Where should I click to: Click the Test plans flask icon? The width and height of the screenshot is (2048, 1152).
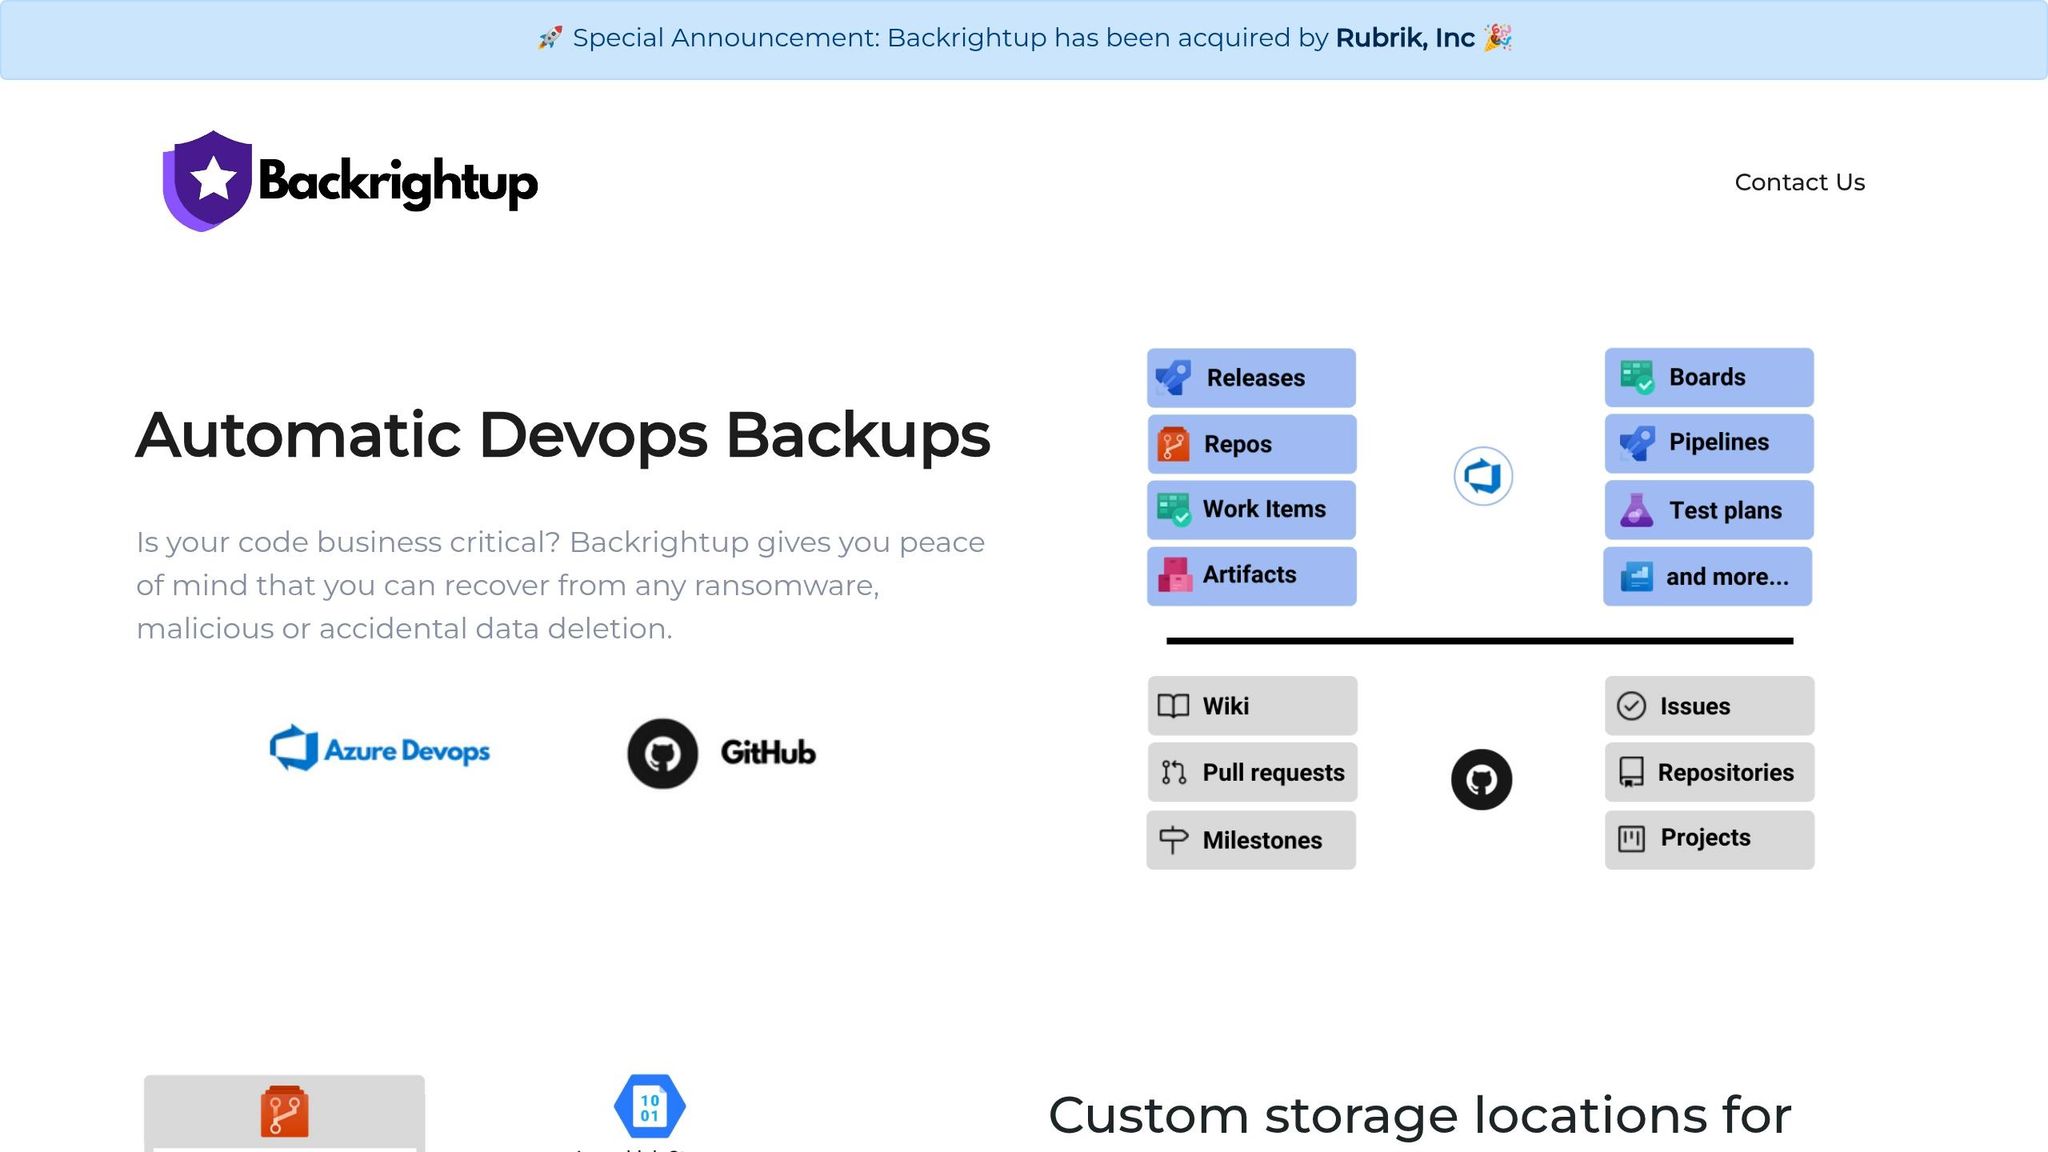[x=1637, y=510]
